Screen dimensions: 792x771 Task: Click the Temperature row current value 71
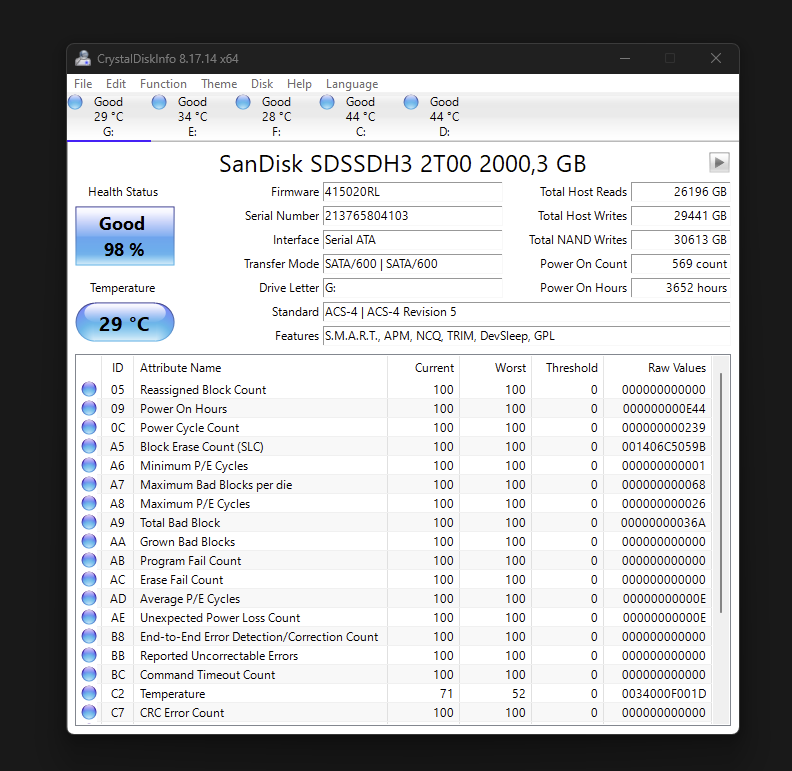[x=447, y=694]
